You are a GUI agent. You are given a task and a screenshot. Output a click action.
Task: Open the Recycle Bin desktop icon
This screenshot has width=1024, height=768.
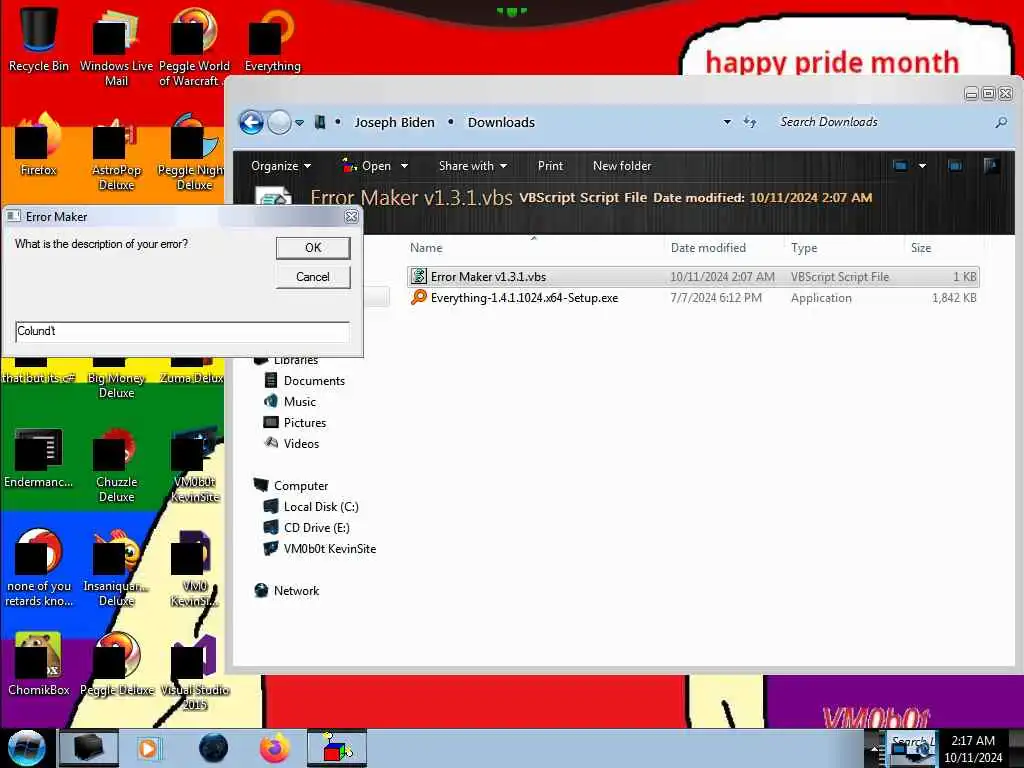point(39,38)
